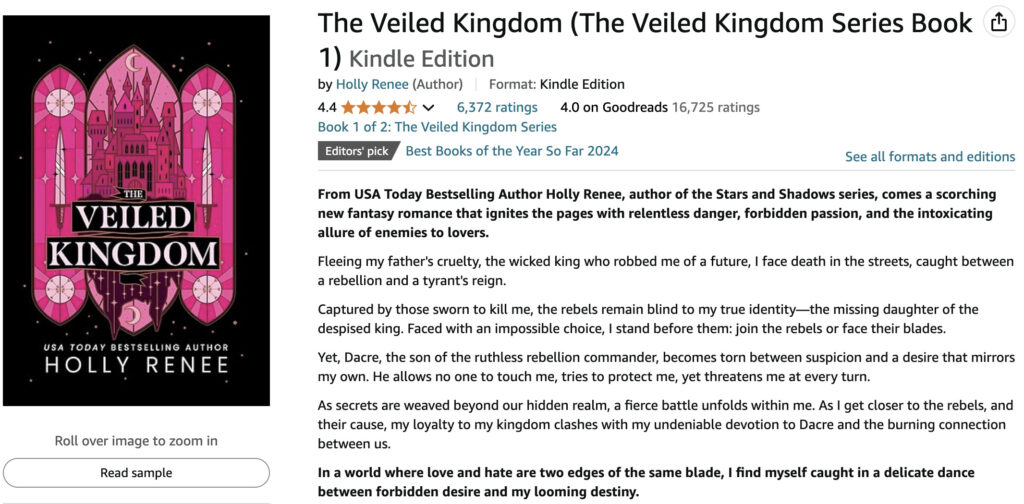
Task: Click the share icon beside the title
Action: point(997,23)
